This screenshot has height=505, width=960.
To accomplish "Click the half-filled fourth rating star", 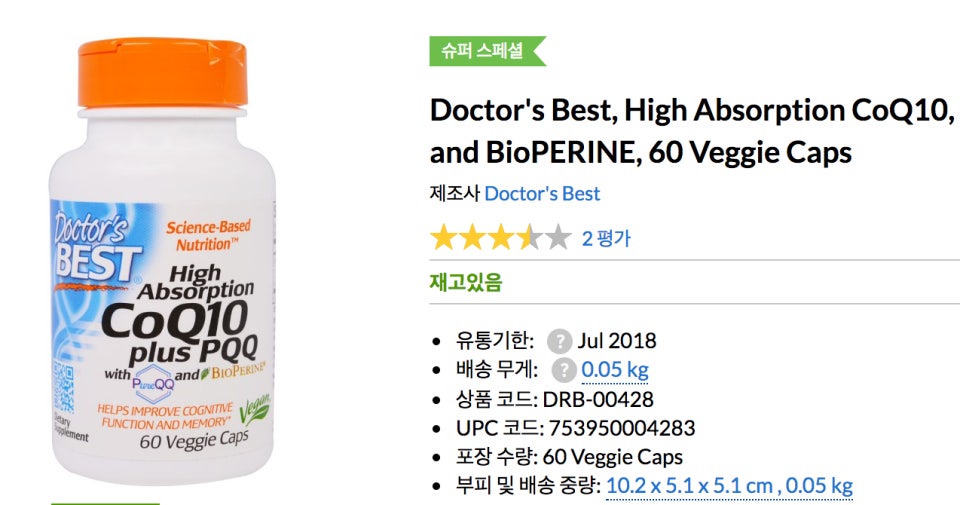I will 530,238.
